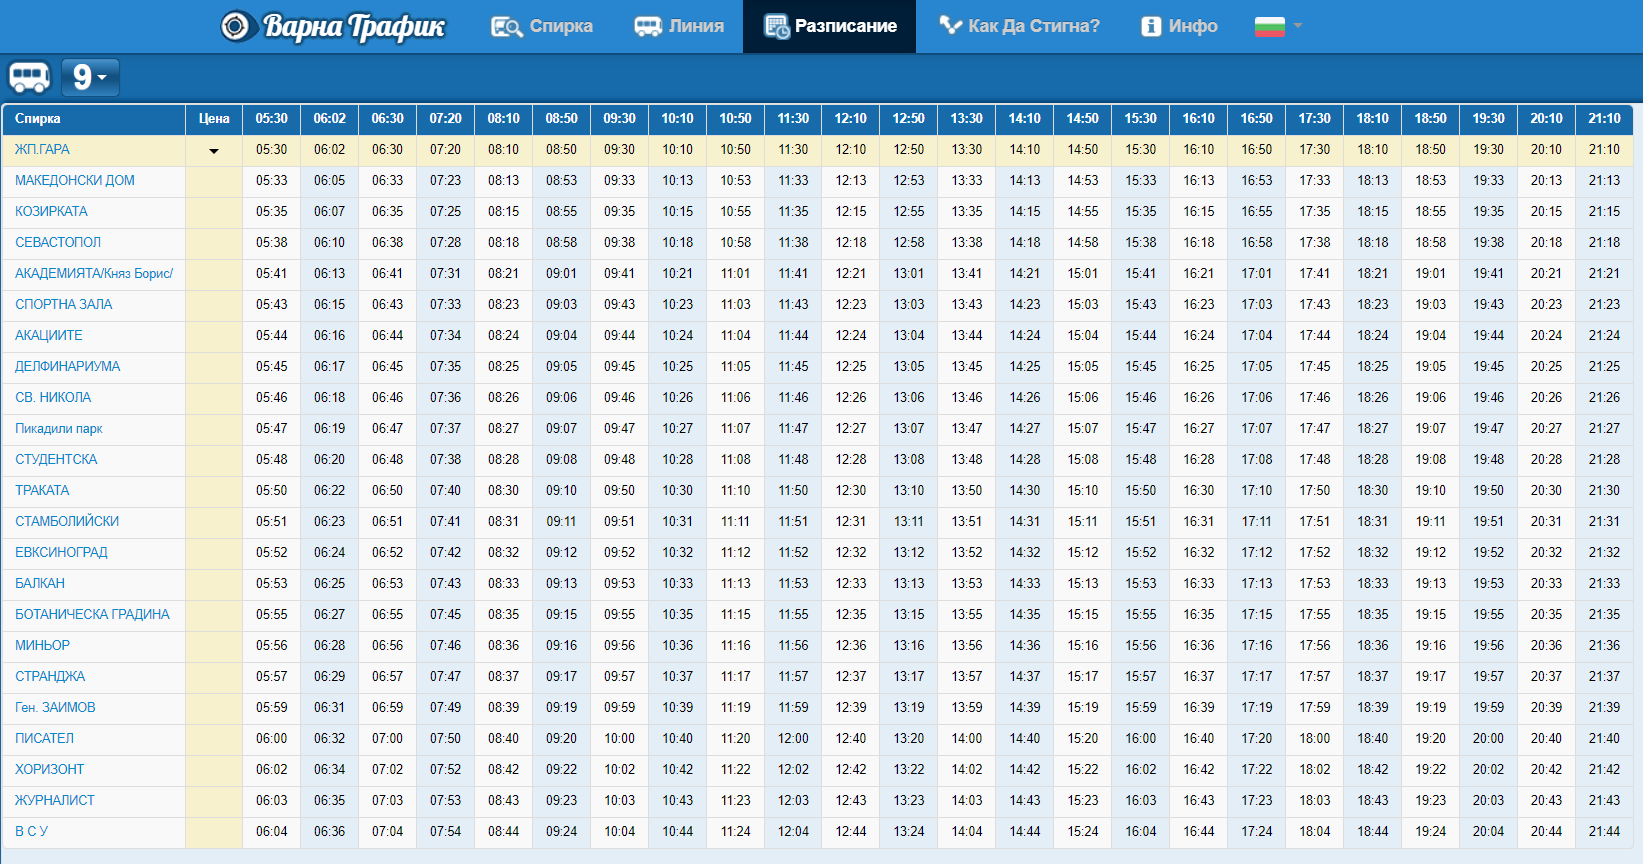Image resolution: width=1643 pixels, height=864 pixels.
Task: Open the МАКЕДОНСКИ ДОМ stop link
Action: [75, 180]
